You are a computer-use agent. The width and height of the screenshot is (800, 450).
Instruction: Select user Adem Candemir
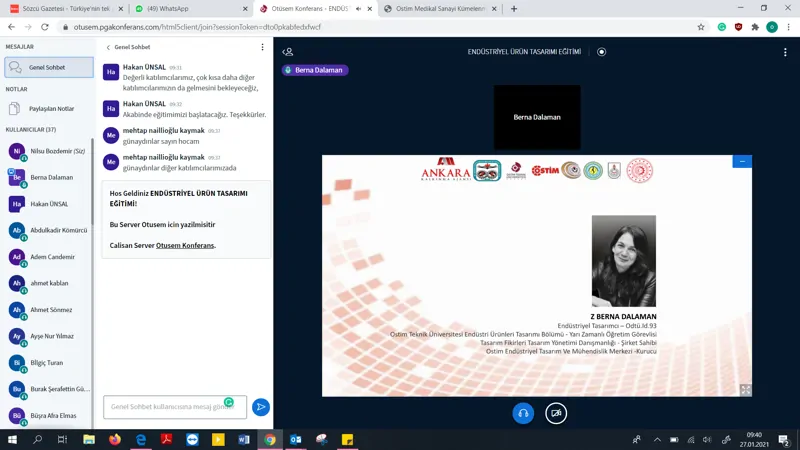(49, 257)
